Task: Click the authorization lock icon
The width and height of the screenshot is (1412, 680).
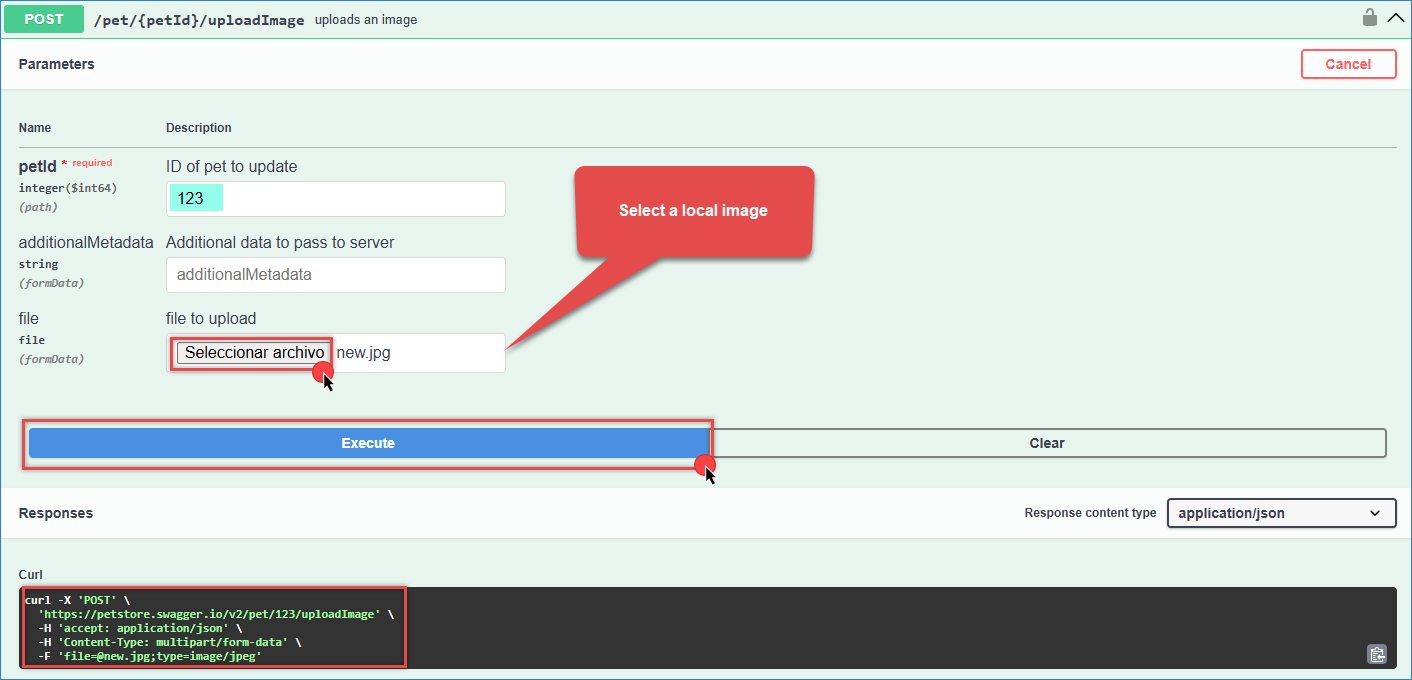Action: pos(1369,18)
